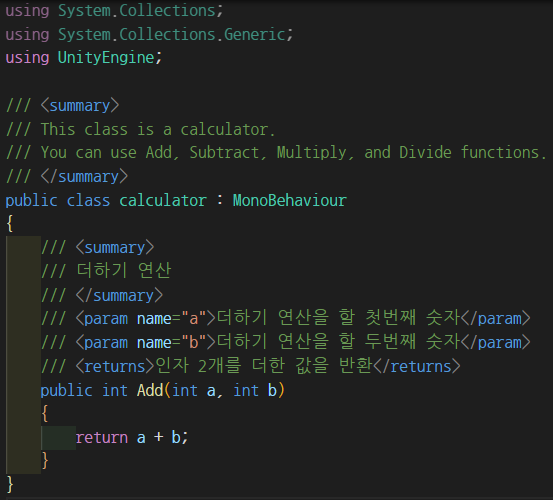Click the param name="a" attribute
This screenshot has width=553, height=500.
tap(171, 319)
